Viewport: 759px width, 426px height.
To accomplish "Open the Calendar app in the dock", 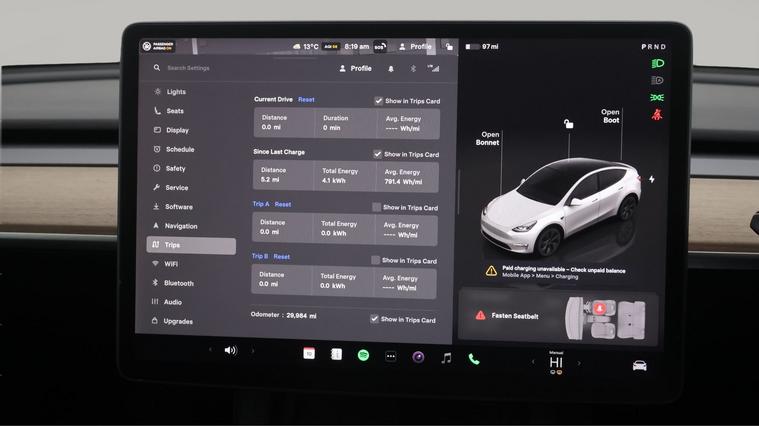I will 309,353.
